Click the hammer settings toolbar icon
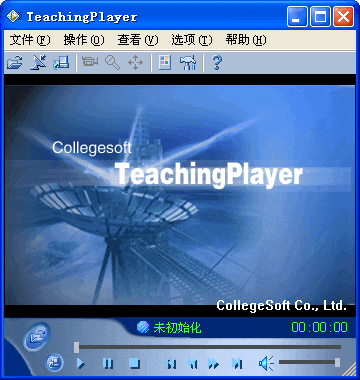360x380 pixels. pos(188,62)
